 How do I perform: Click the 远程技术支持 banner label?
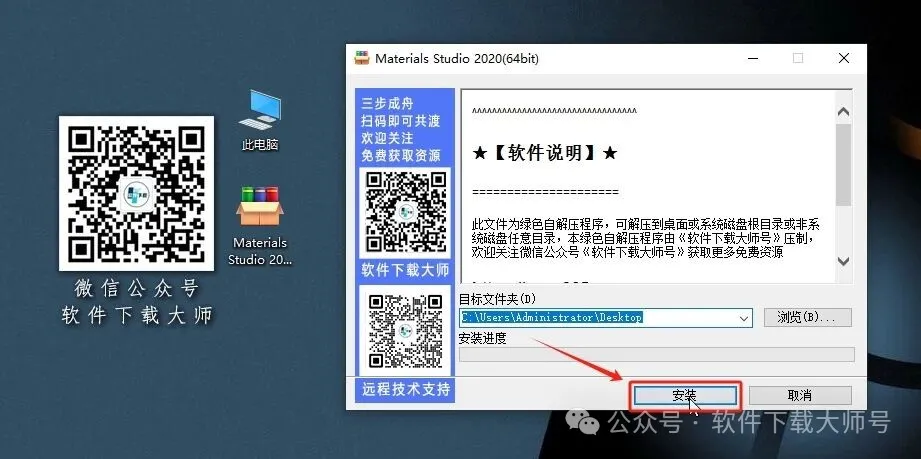coord(406,388)
